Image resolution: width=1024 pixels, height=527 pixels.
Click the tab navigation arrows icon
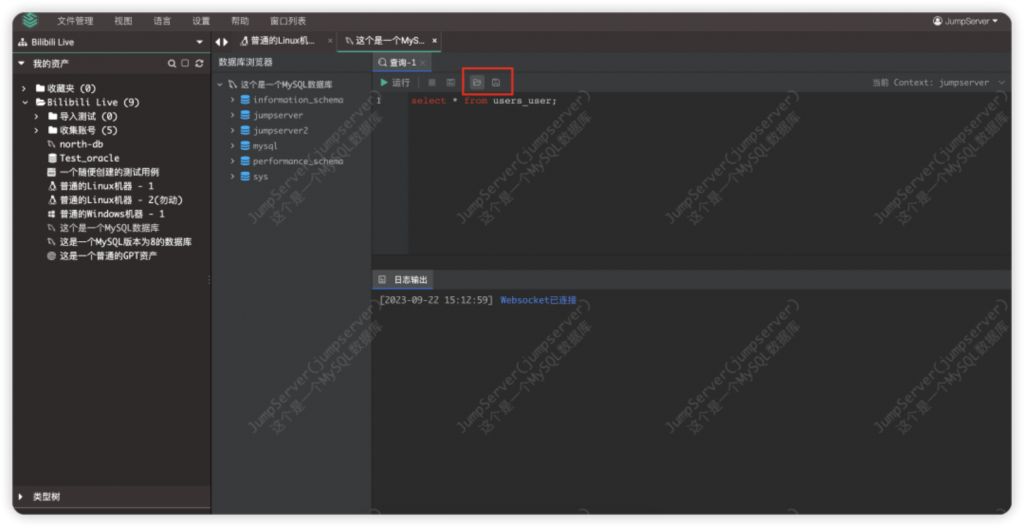[222, 42]
